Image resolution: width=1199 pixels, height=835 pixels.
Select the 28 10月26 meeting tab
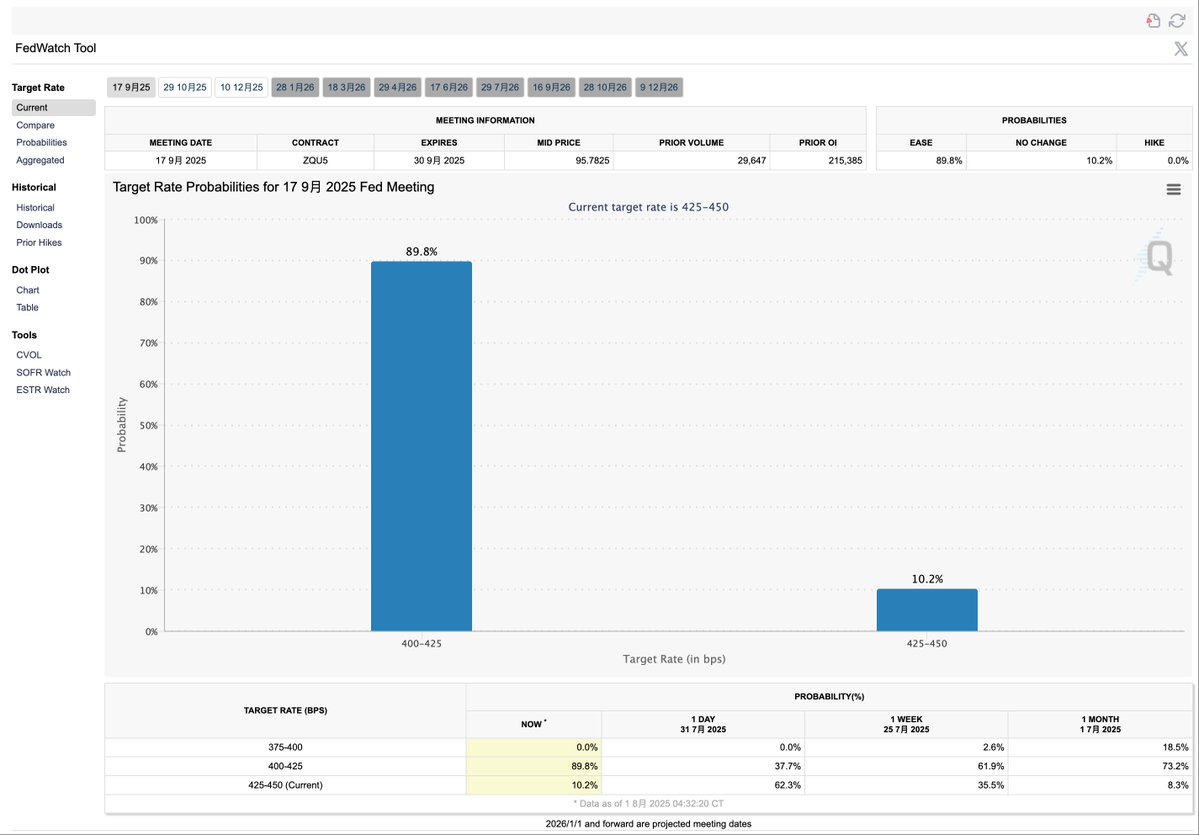[x=606, y=87]
